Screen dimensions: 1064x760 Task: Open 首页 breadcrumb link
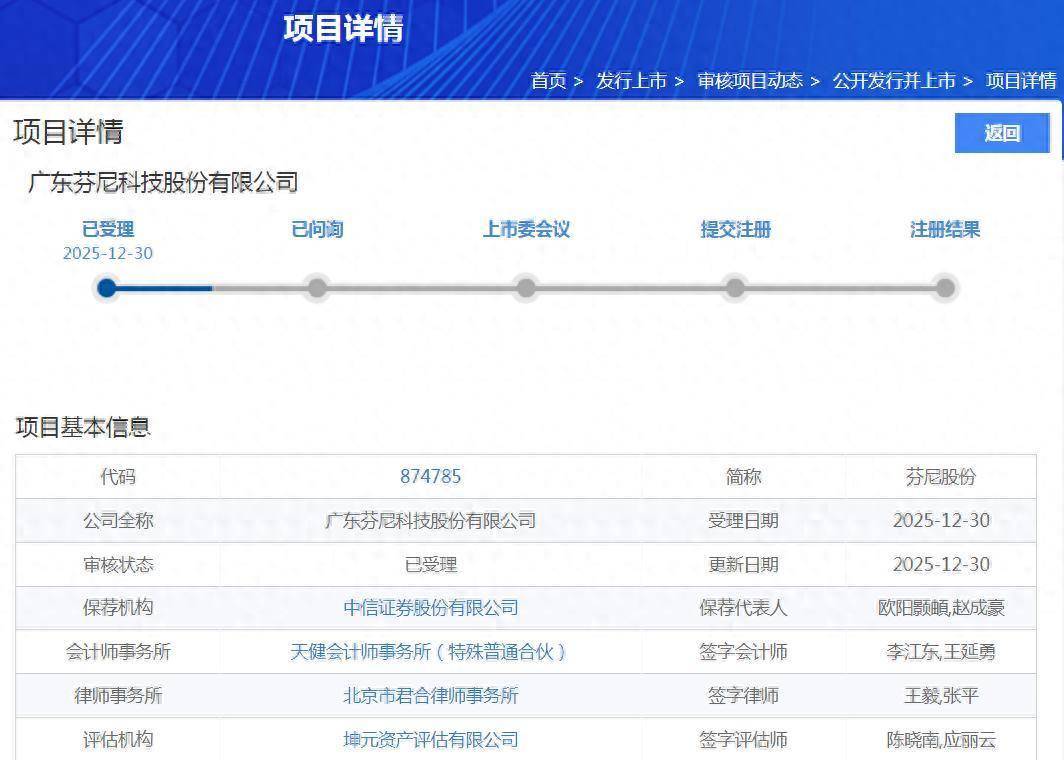click(548, 81)
